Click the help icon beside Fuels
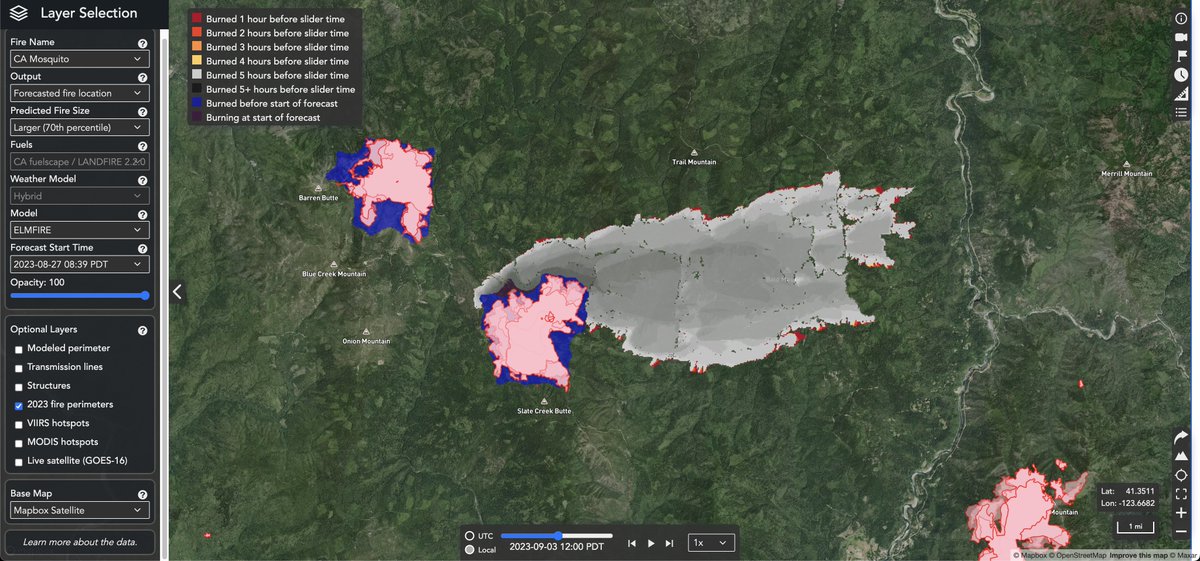Viewport: 1200px width, 561px height. tap(142, 146)
